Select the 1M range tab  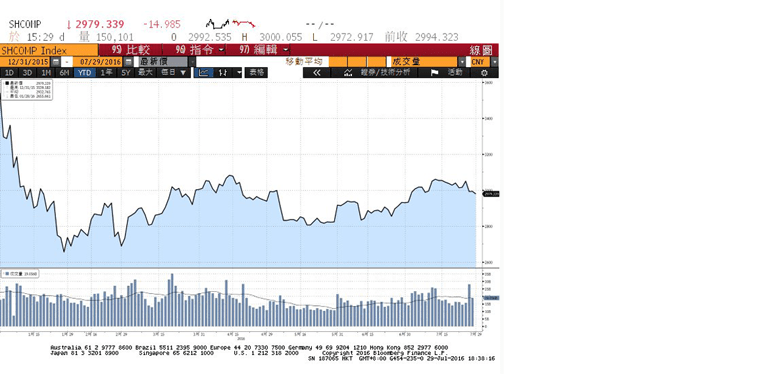coord(46,73)
